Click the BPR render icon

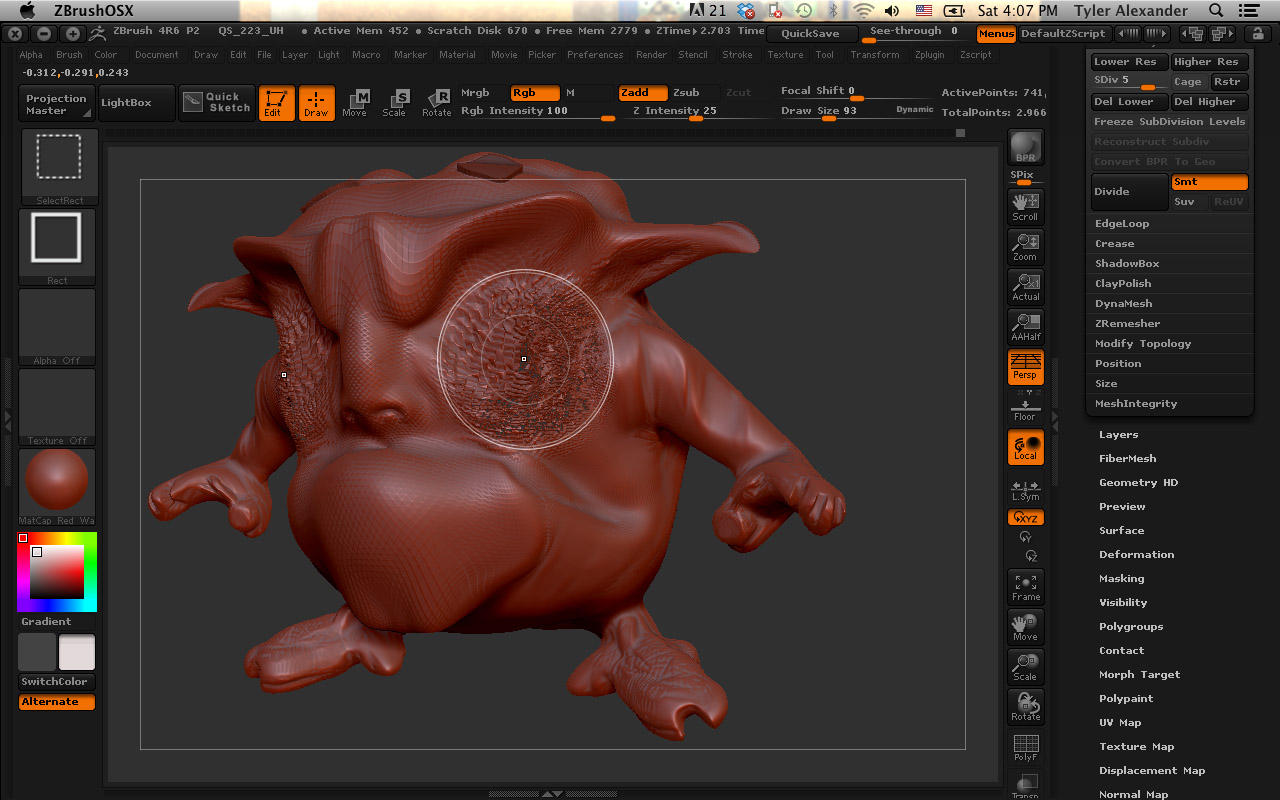(1025, 148)
